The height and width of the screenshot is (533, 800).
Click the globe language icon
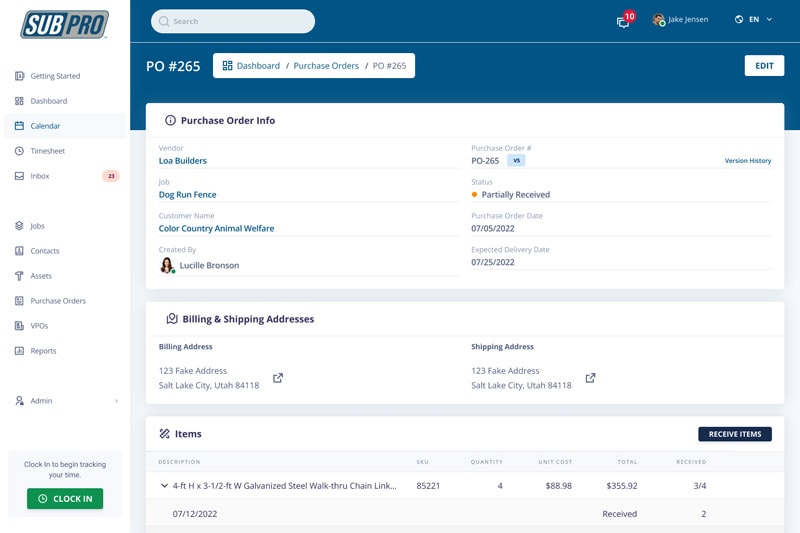739,19
